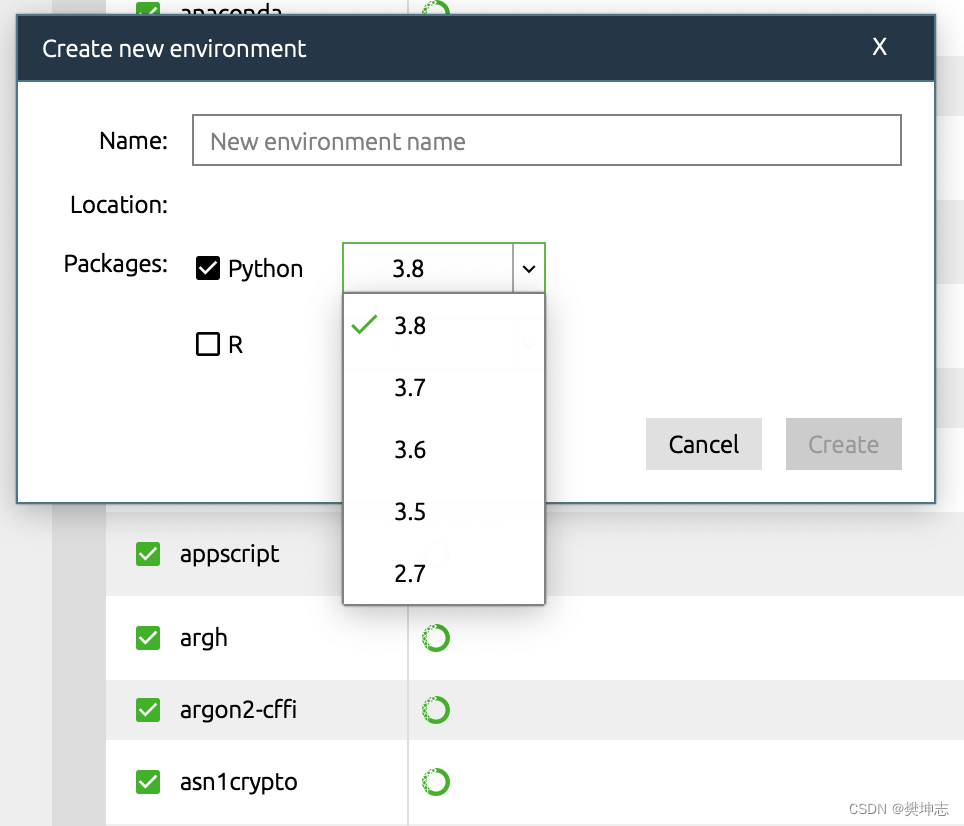
Task: Toggle the argh package checkbox
Action: click(x=148, y=638)
